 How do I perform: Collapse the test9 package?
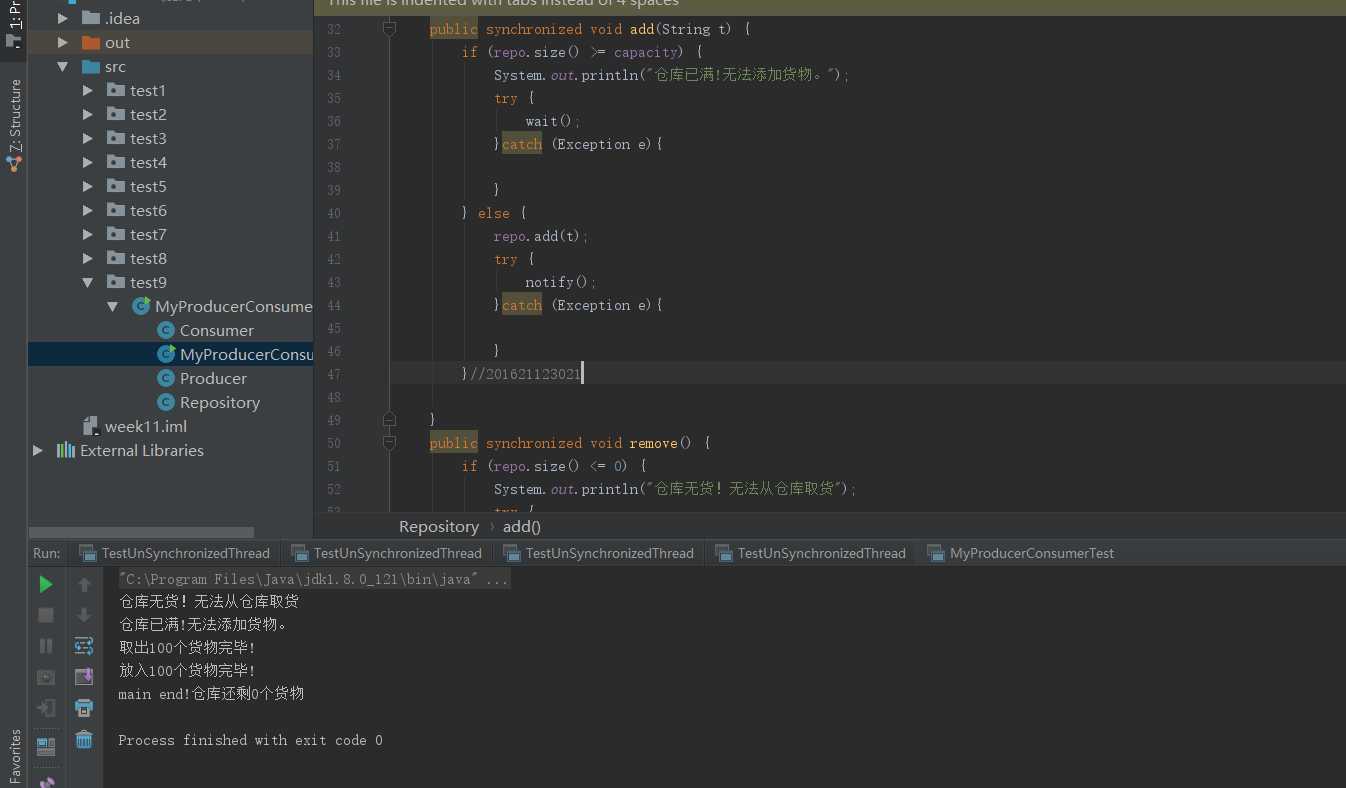88,283
